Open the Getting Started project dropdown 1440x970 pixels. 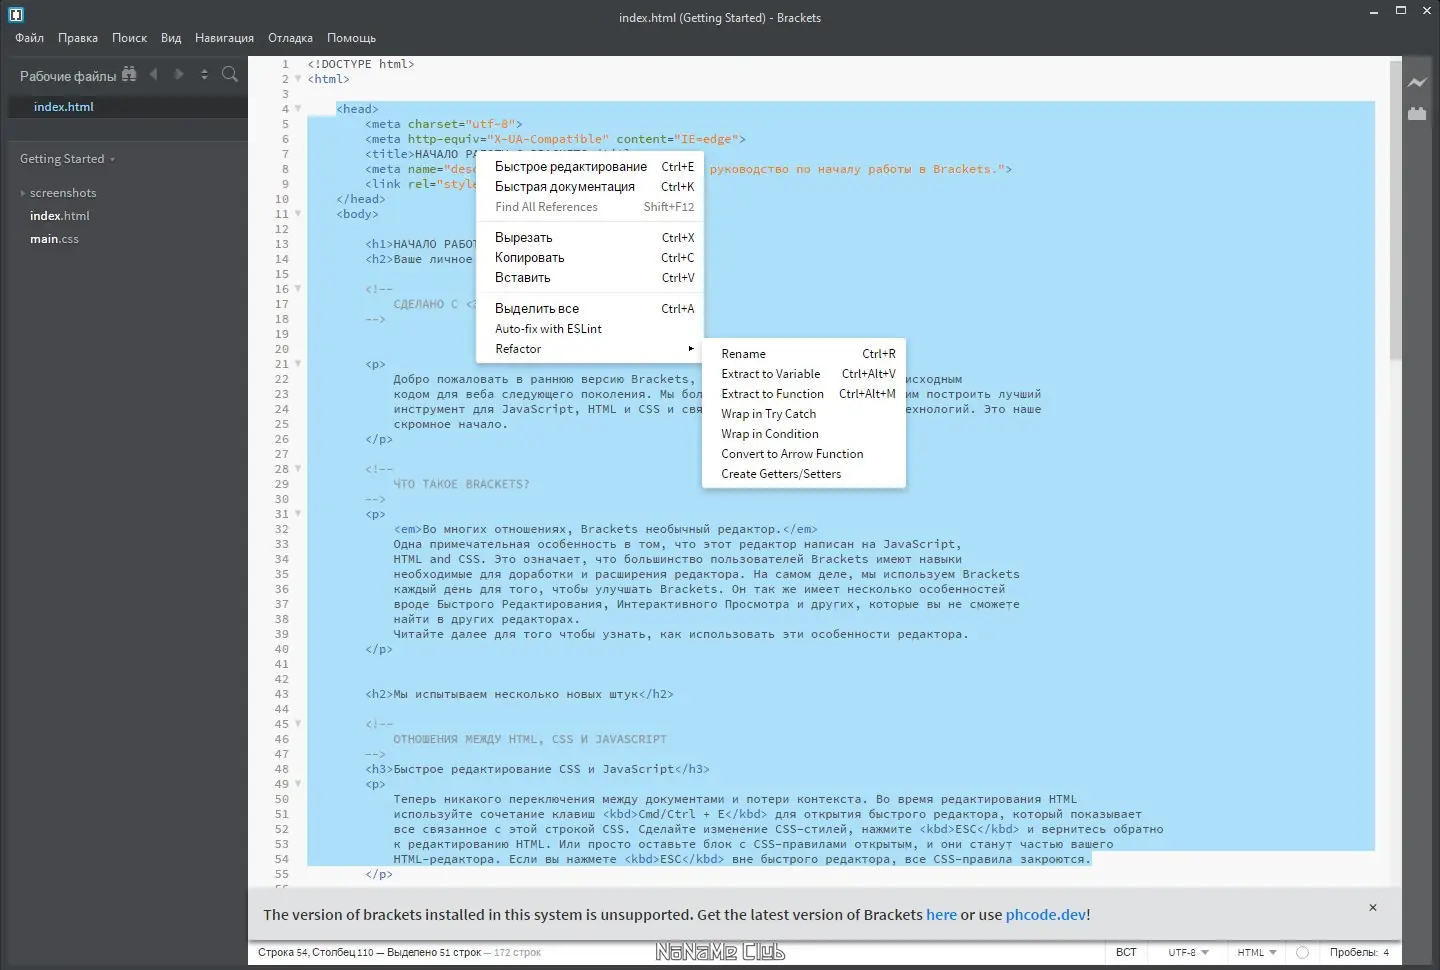click(x=68, y=159)
